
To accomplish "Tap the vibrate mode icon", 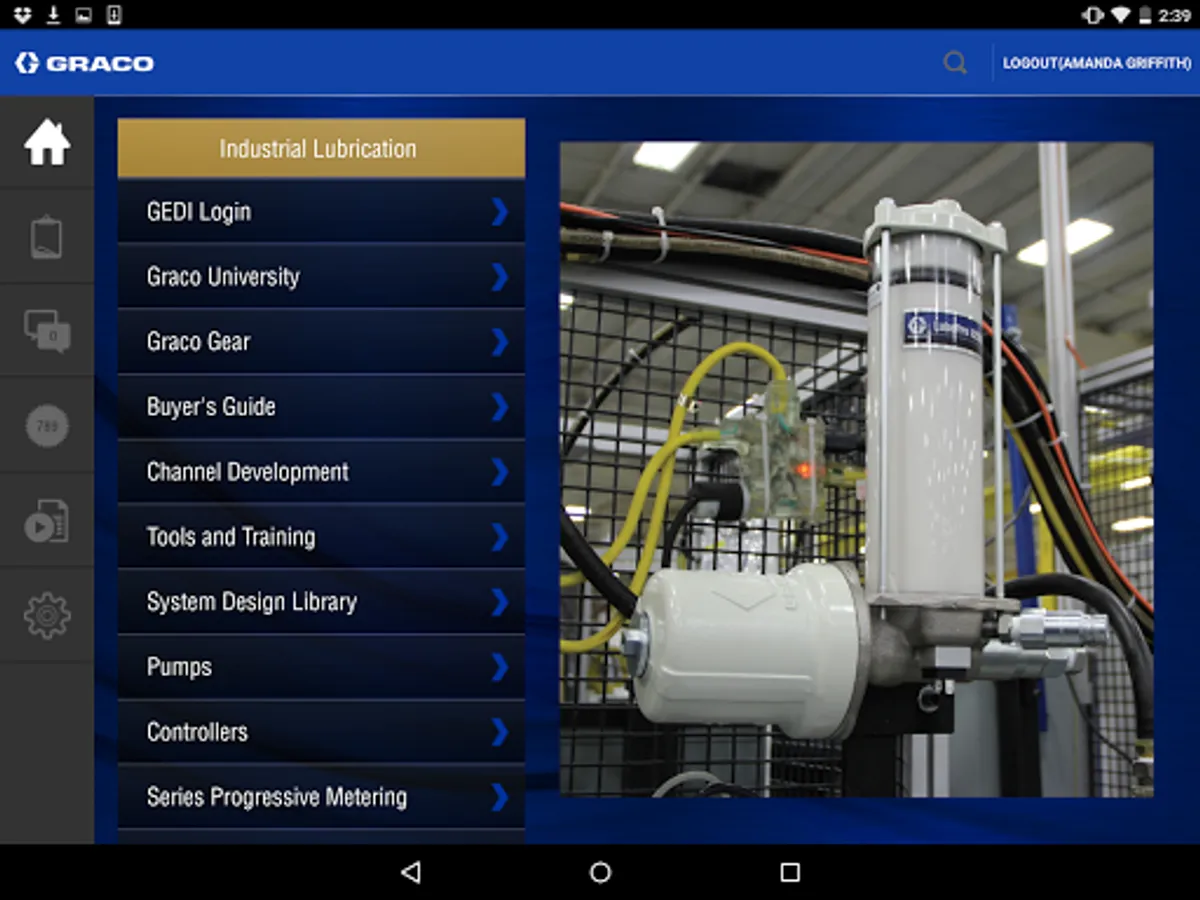I will point(1092,15).
